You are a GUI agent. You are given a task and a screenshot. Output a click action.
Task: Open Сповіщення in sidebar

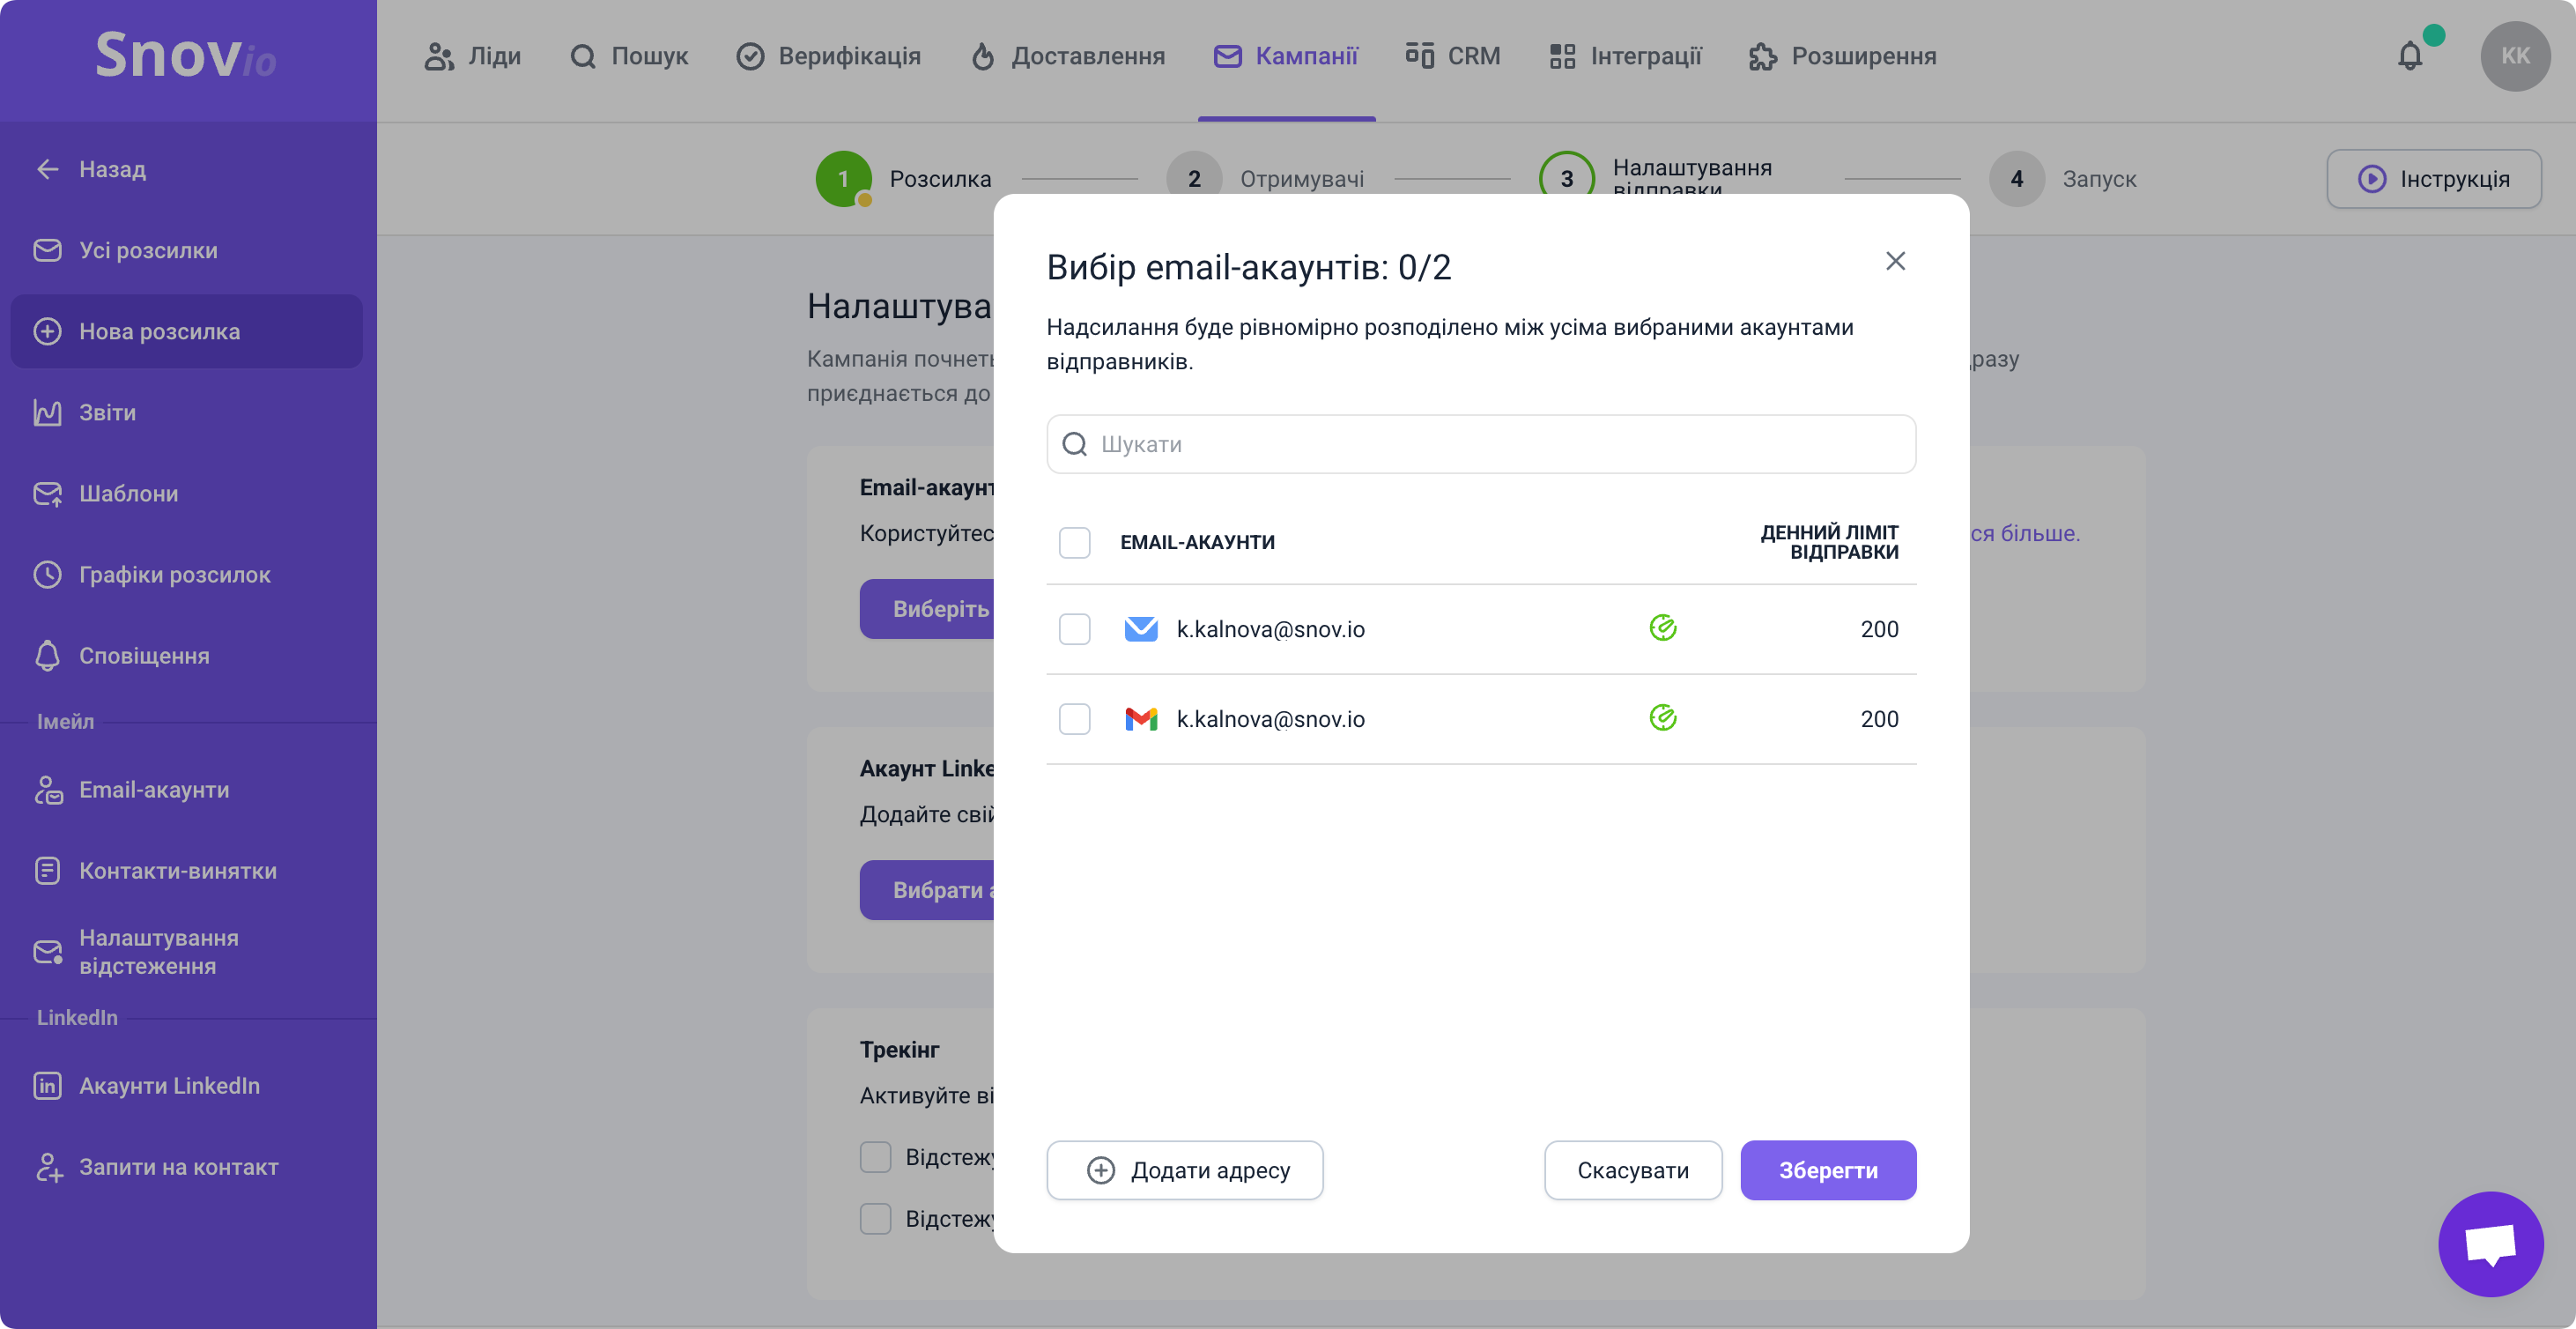coord(186,656)
